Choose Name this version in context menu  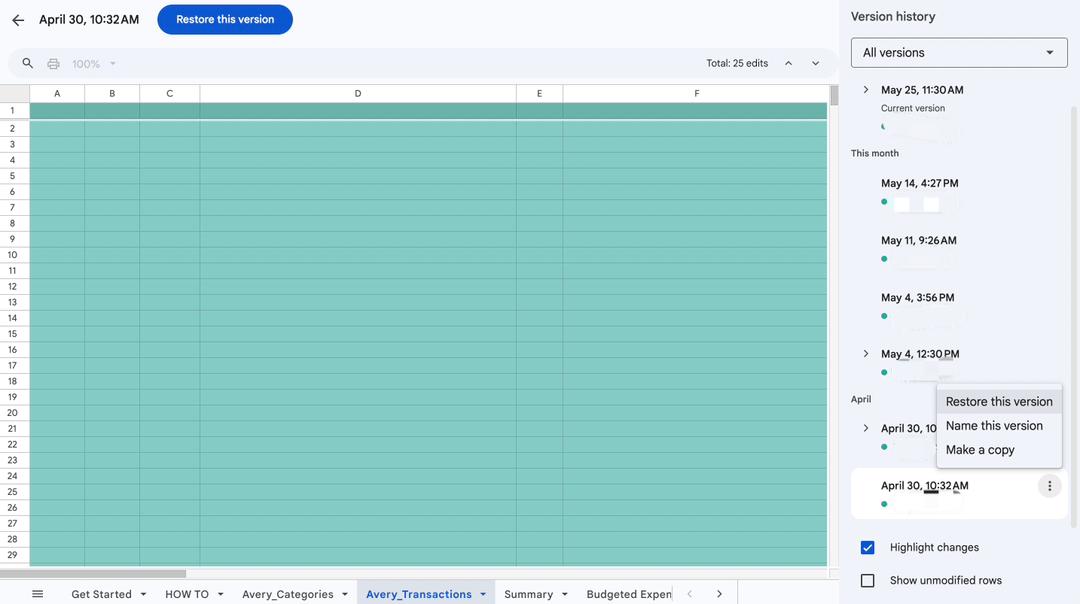point(999,426)
